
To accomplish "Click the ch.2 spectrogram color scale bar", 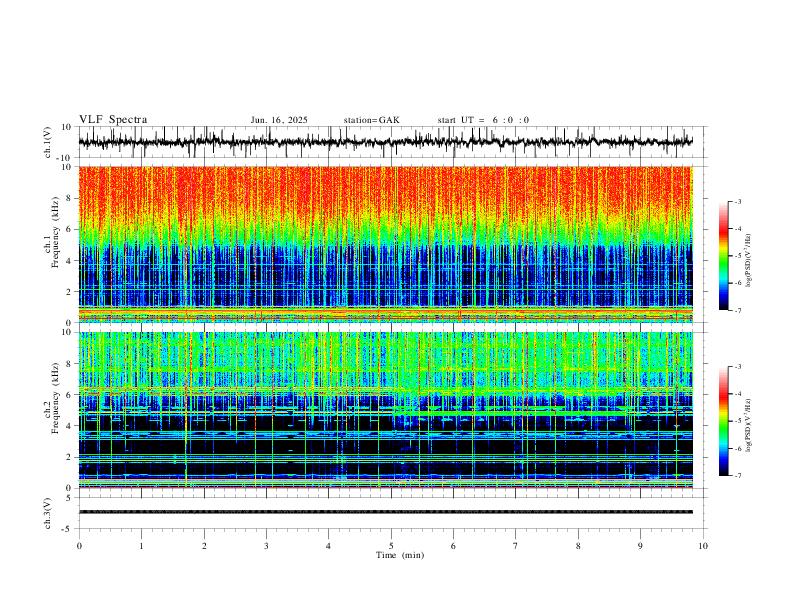I will point(723,421).
